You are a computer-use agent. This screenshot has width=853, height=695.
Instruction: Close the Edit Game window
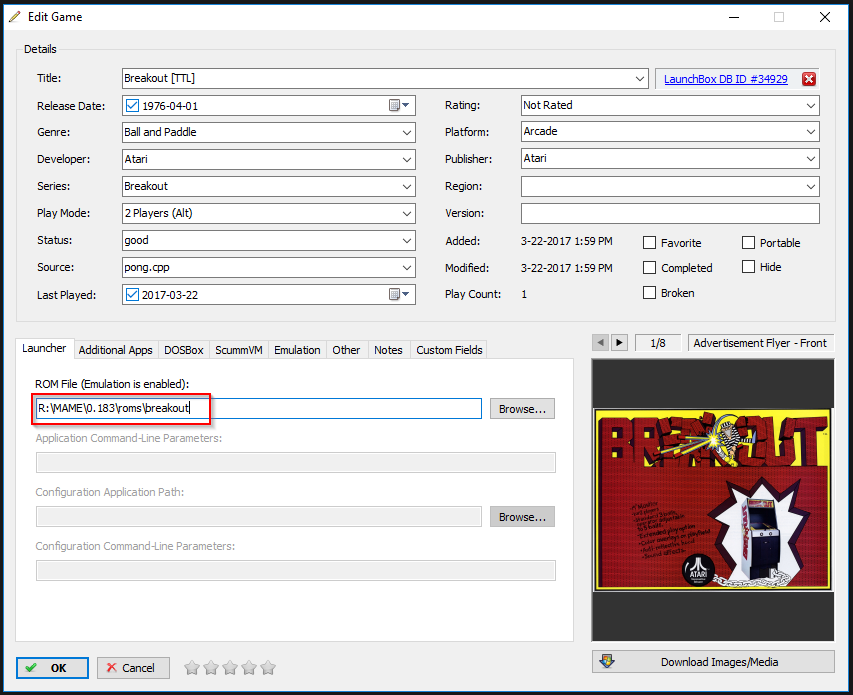click(825, 17)
